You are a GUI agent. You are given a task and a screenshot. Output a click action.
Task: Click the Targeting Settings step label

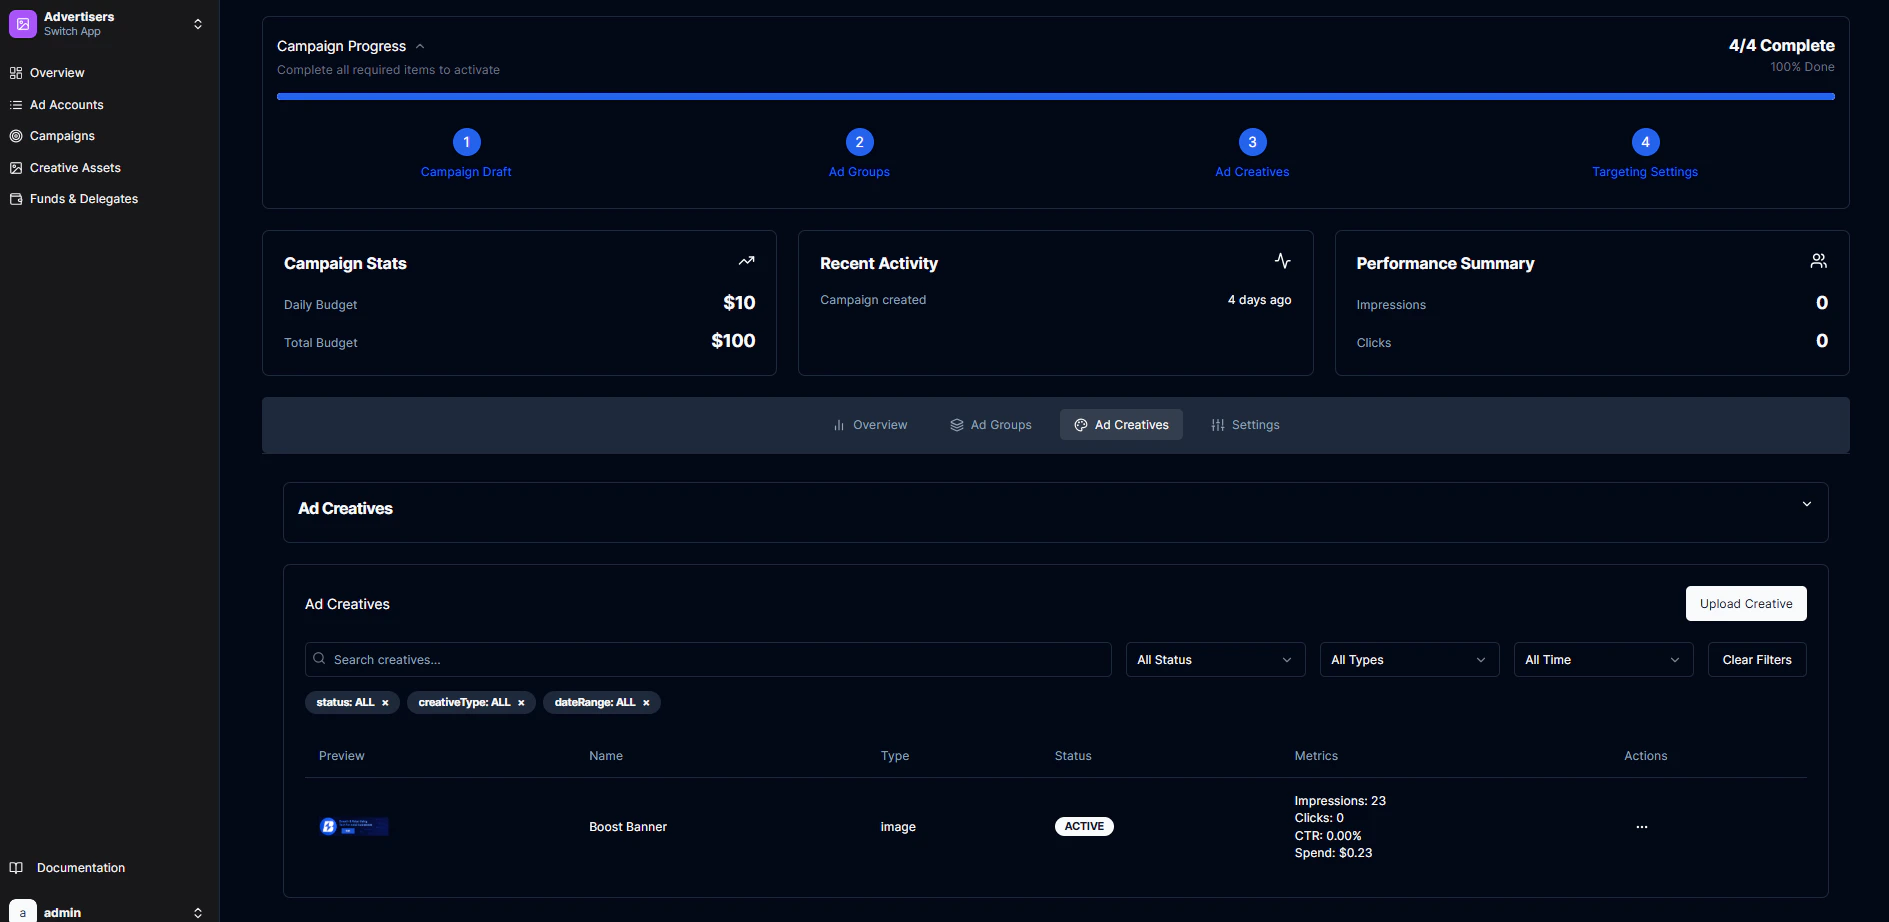tap(1645, 172)
